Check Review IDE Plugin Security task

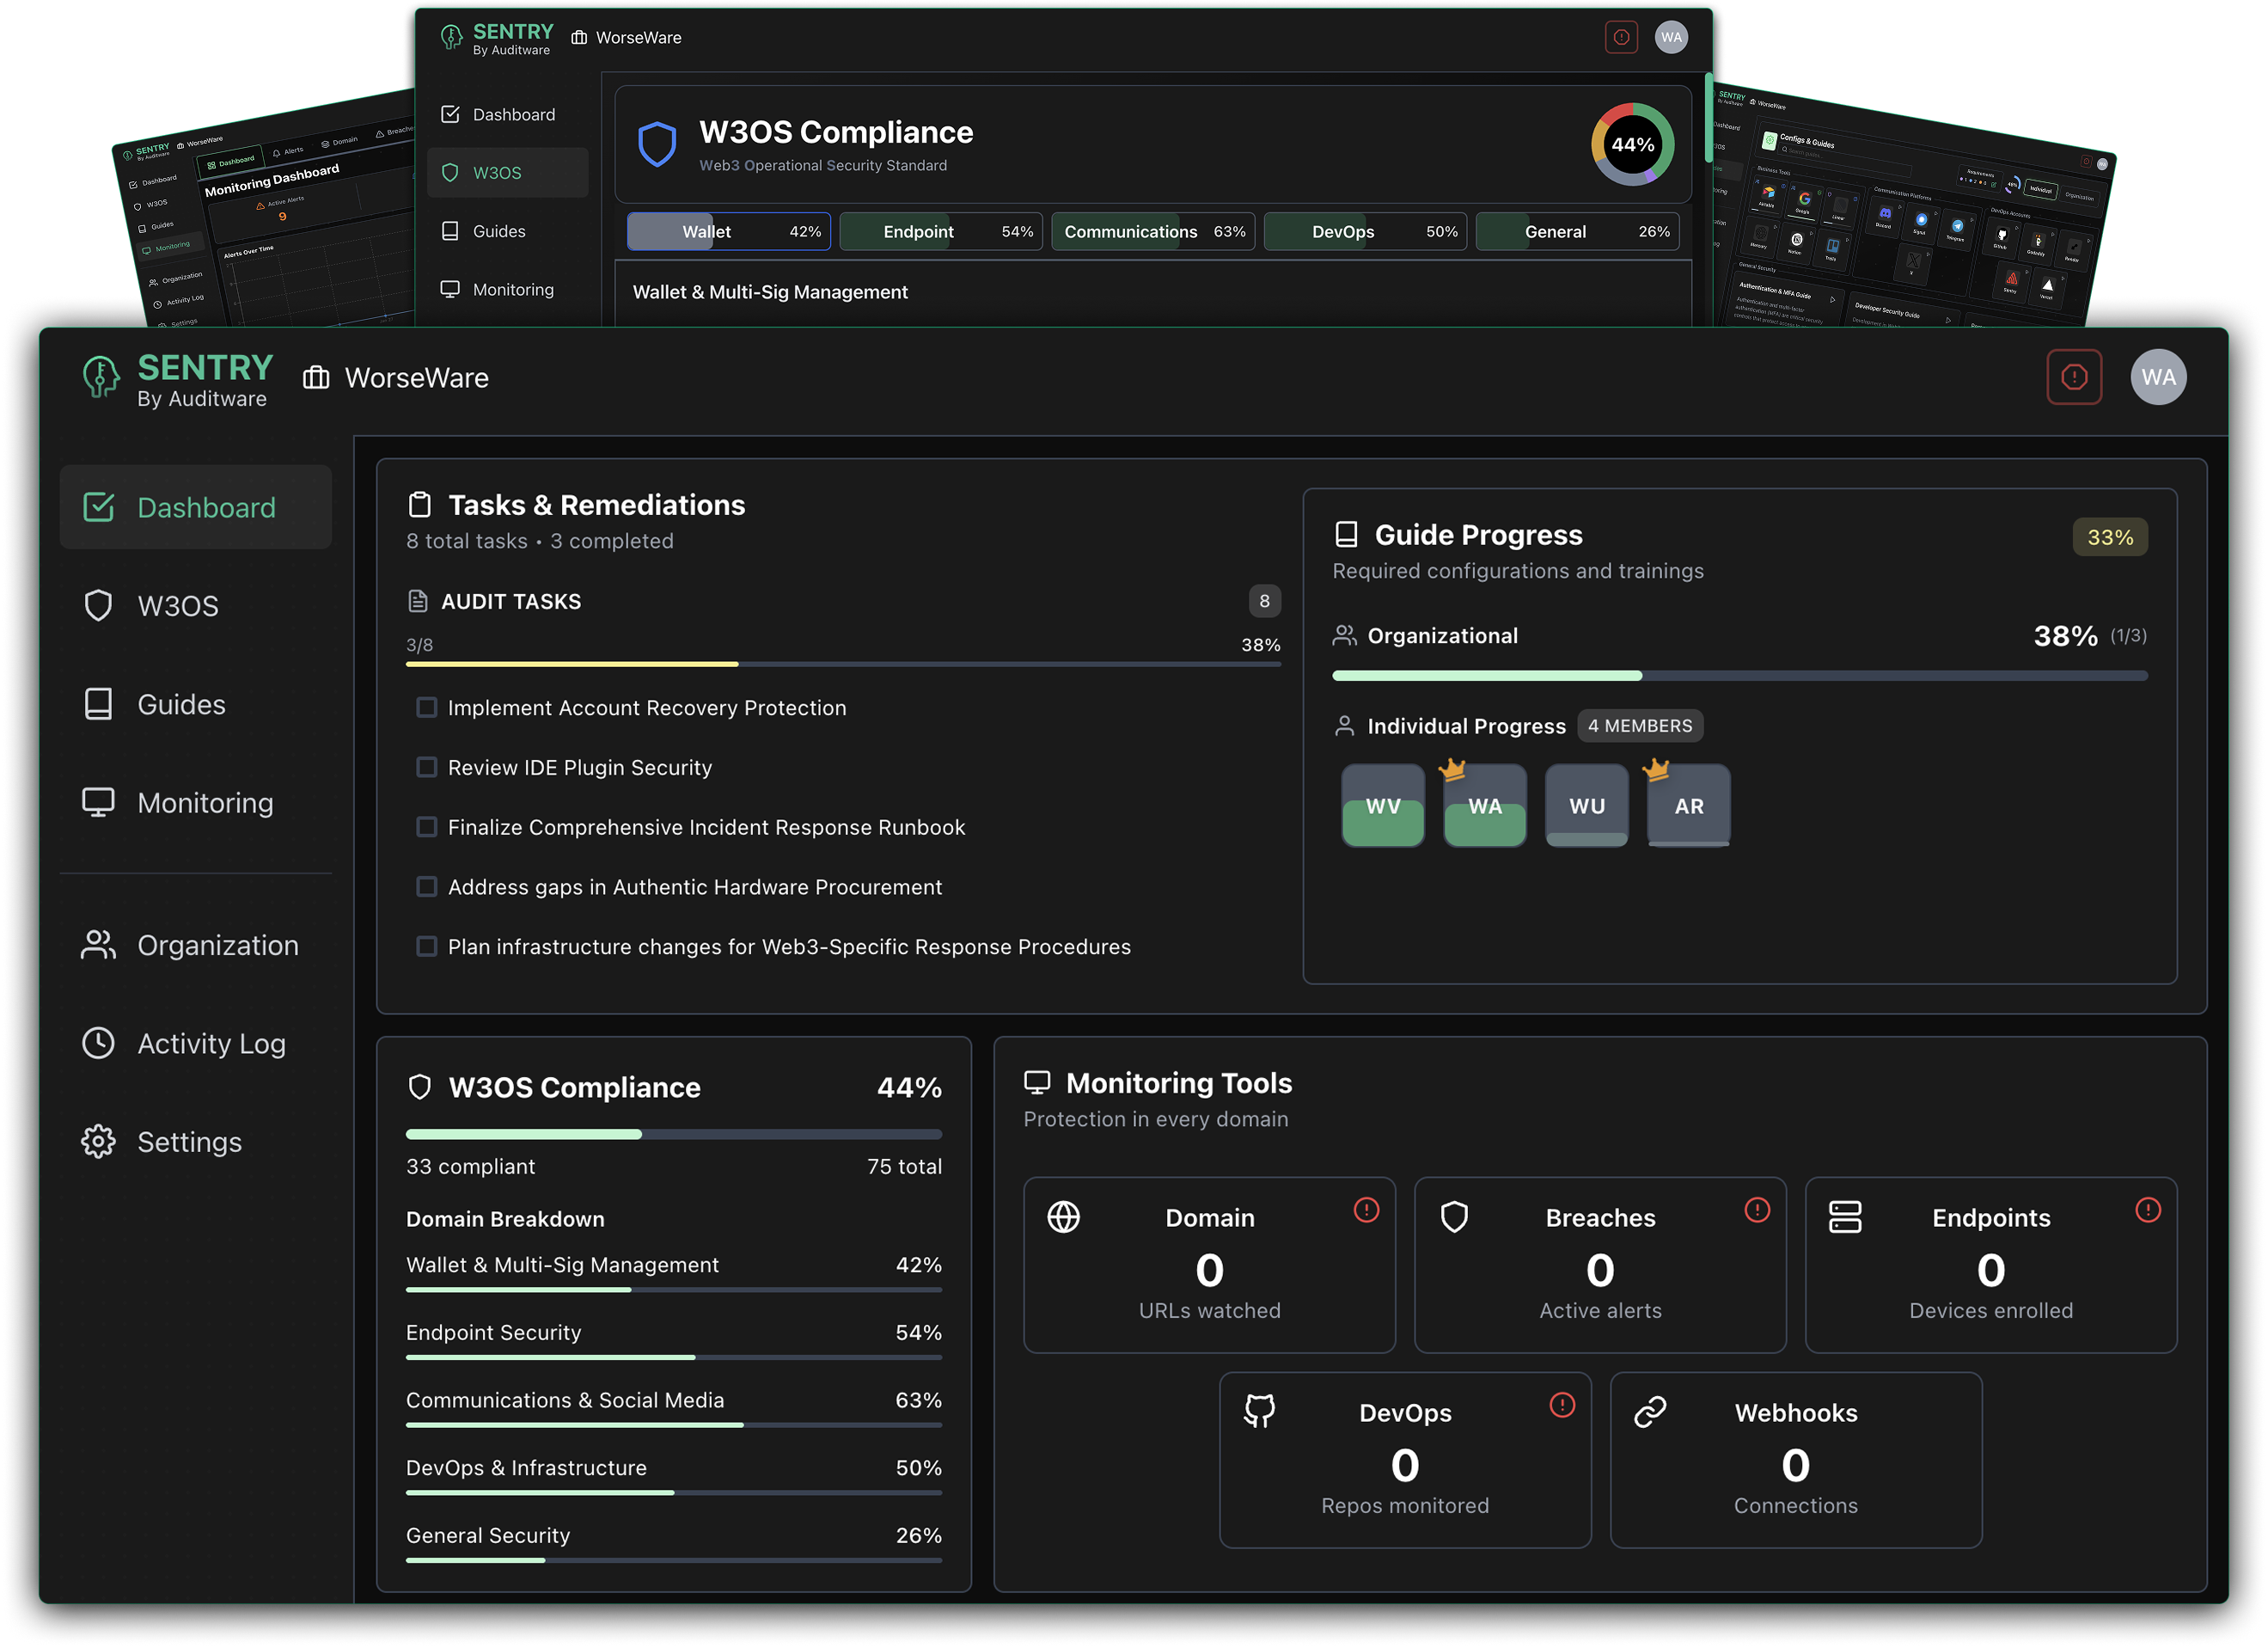pos(427,767)
